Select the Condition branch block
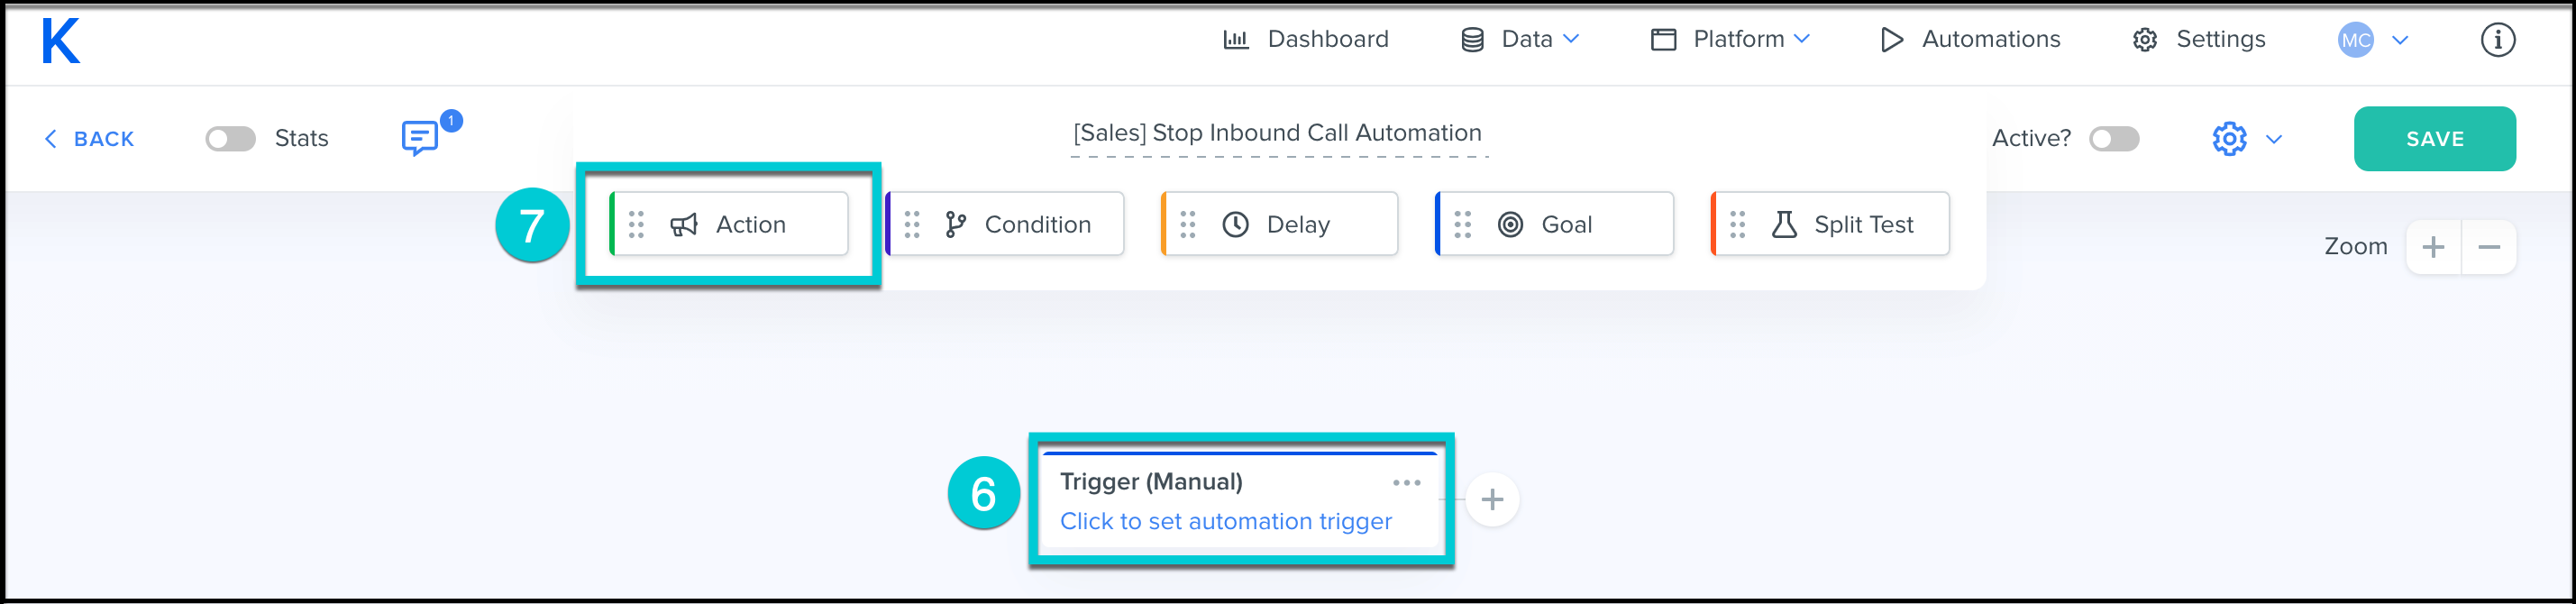 1005,224
